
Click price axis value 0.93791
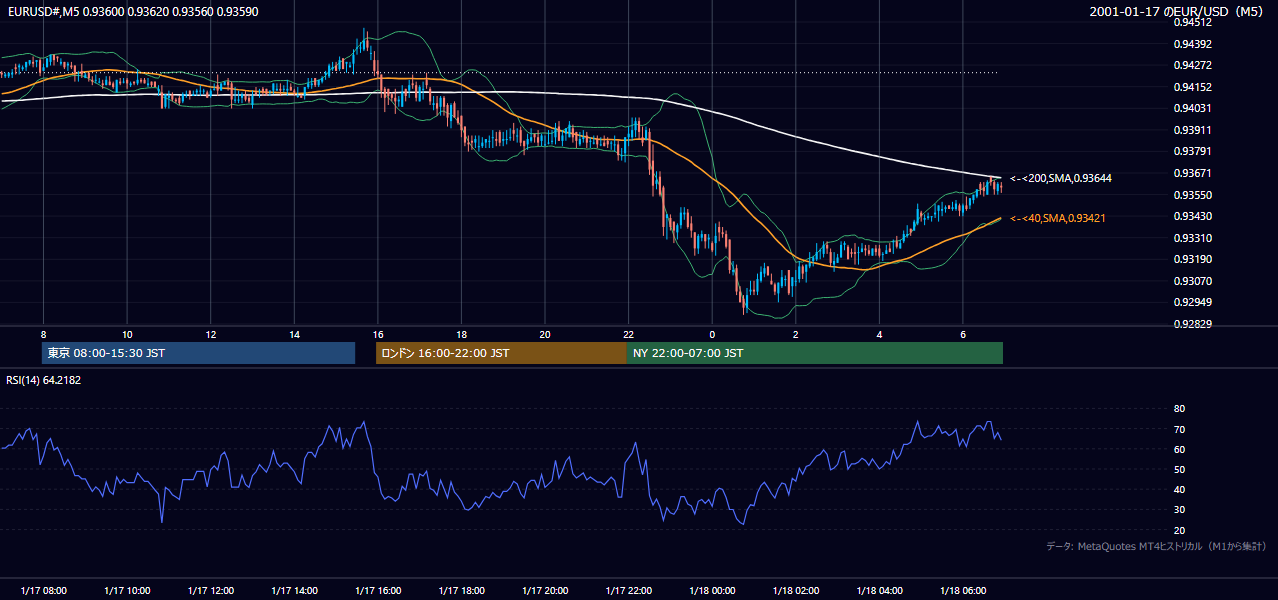(x=1192, y=151)
